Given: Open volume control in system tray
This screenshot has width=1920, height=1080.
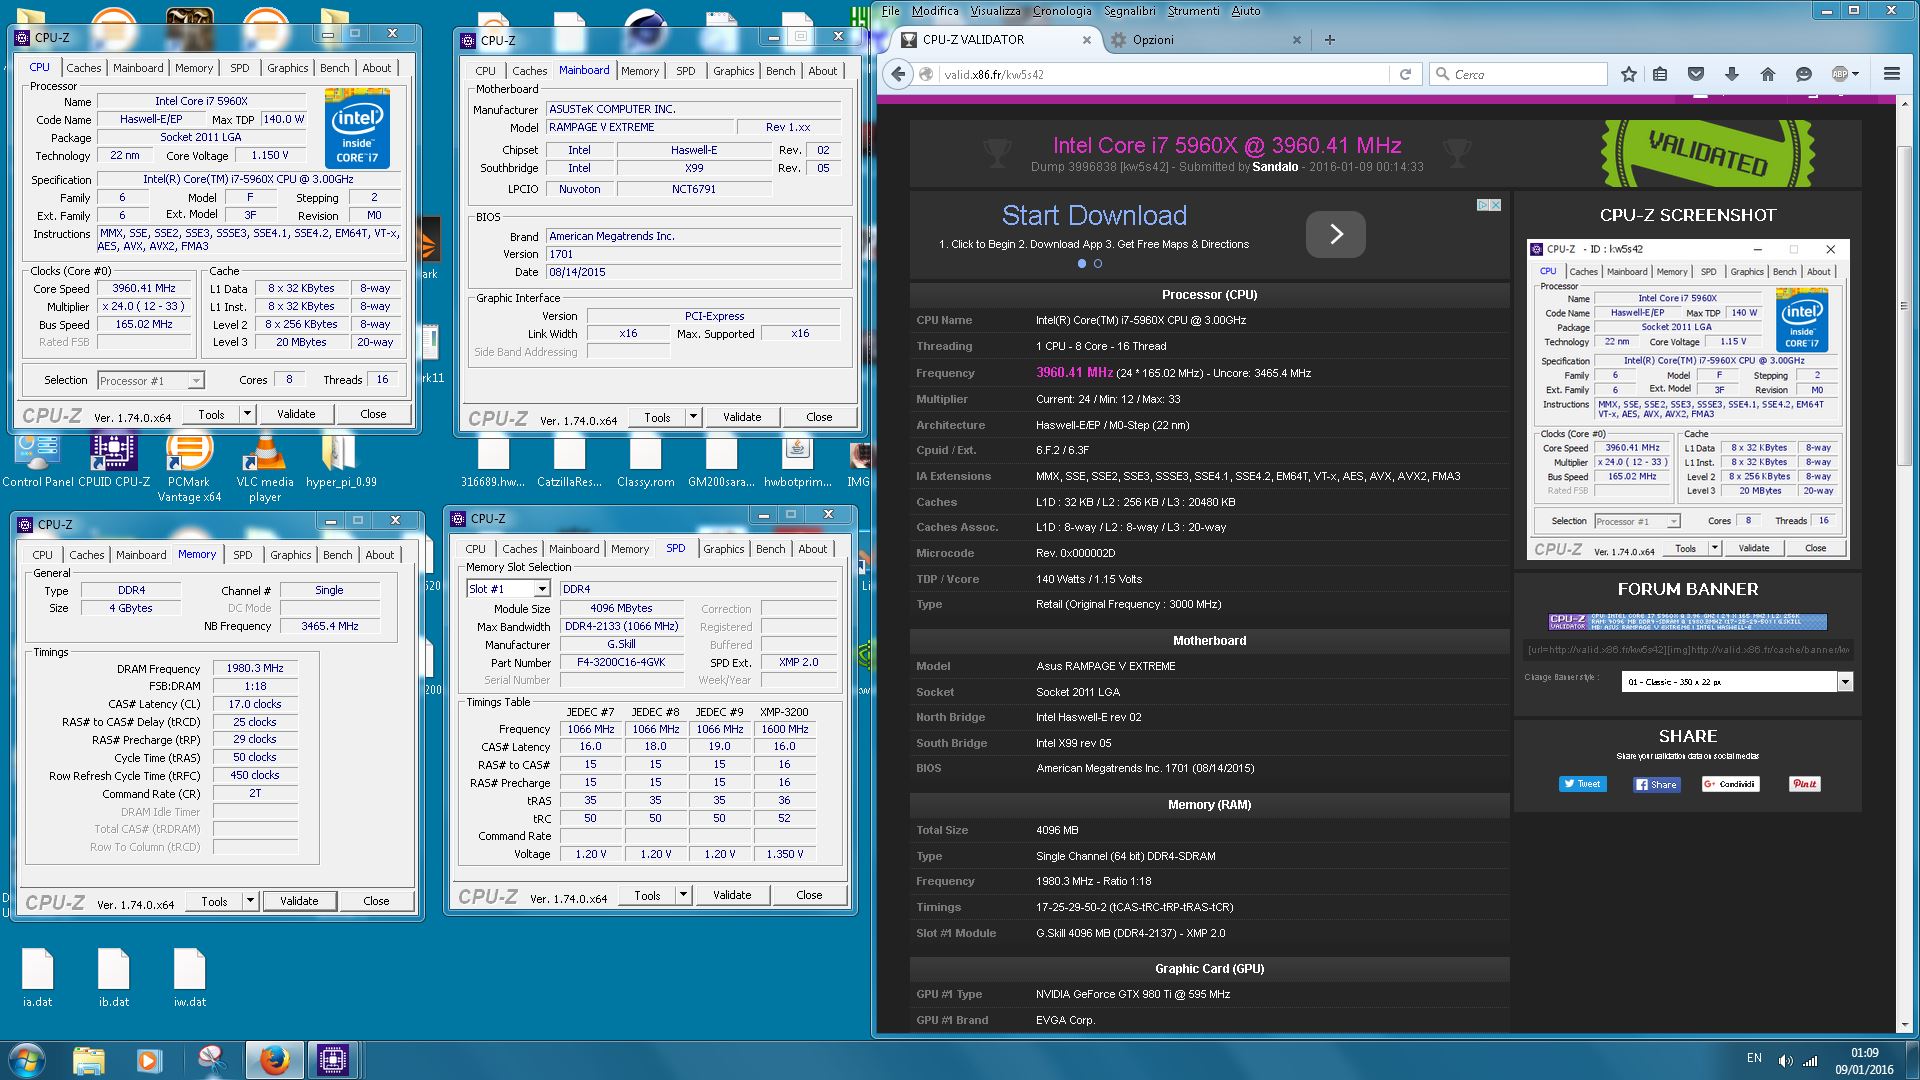Looking at the screenshot, I should pyautogui.click(x=1785, y=1060).
